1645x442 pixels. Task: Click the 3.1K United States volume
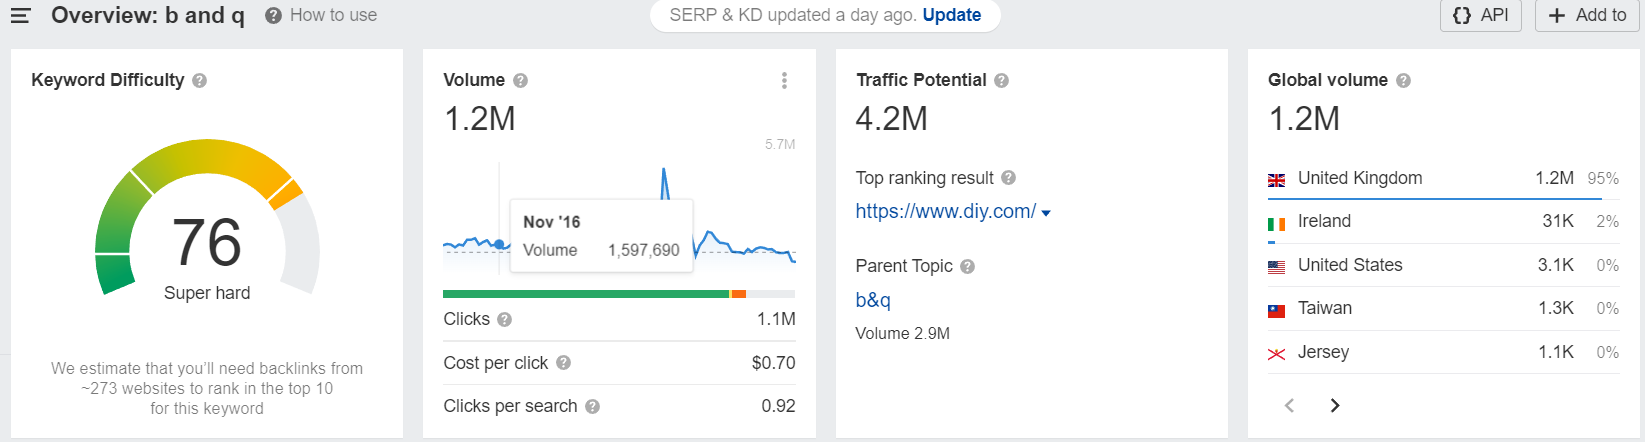(x=1556, y=265)
